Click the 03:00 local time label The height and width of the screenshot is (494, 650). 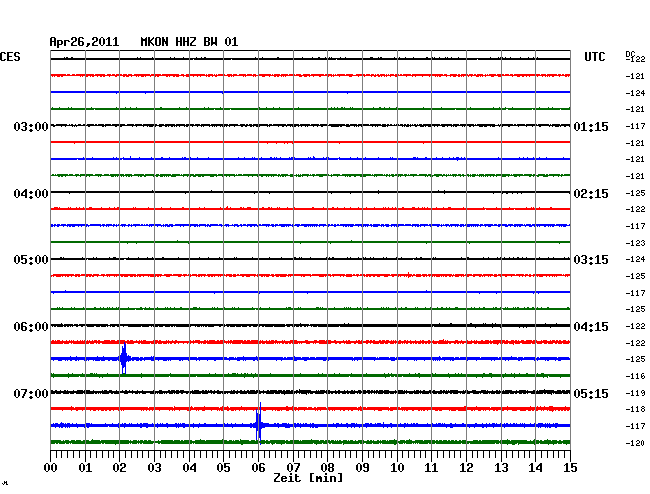click(31, 126)
